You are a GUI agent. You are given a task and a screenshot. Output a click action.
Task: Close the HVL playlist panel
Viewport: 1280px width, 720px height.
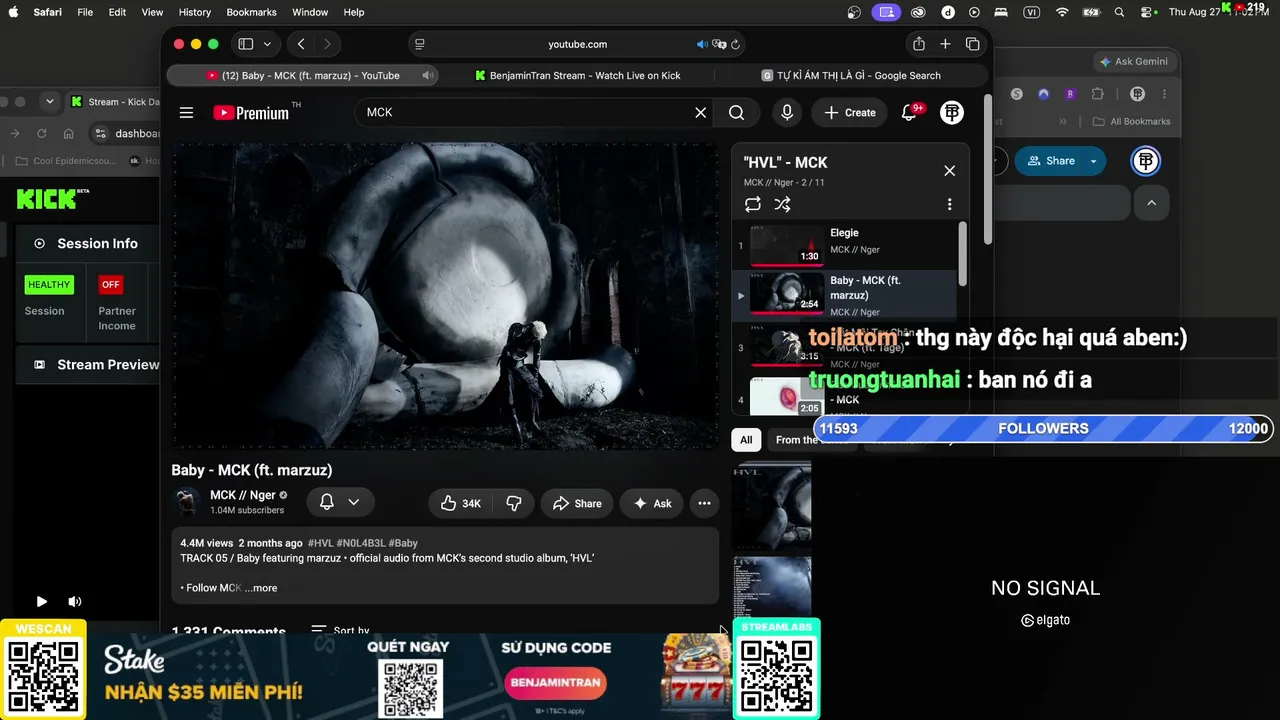[950, 171]
